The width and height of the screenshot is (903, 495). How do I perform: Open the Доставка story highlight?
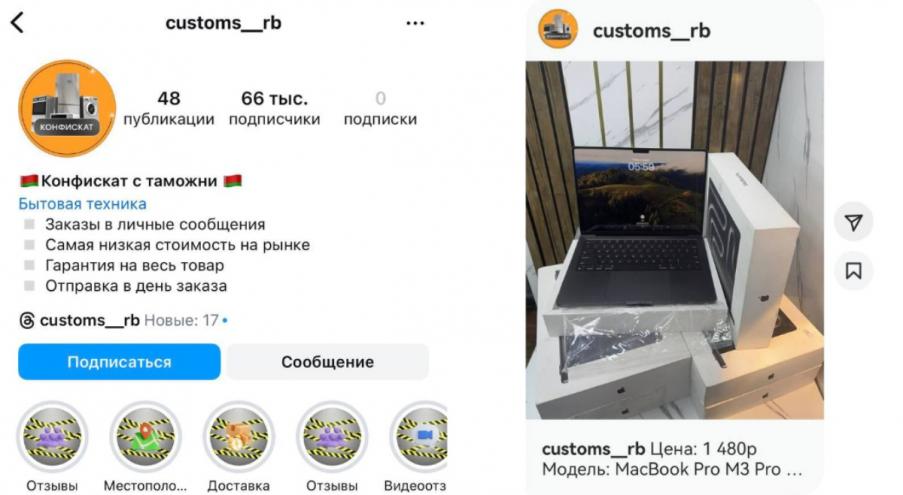(238, 437)
